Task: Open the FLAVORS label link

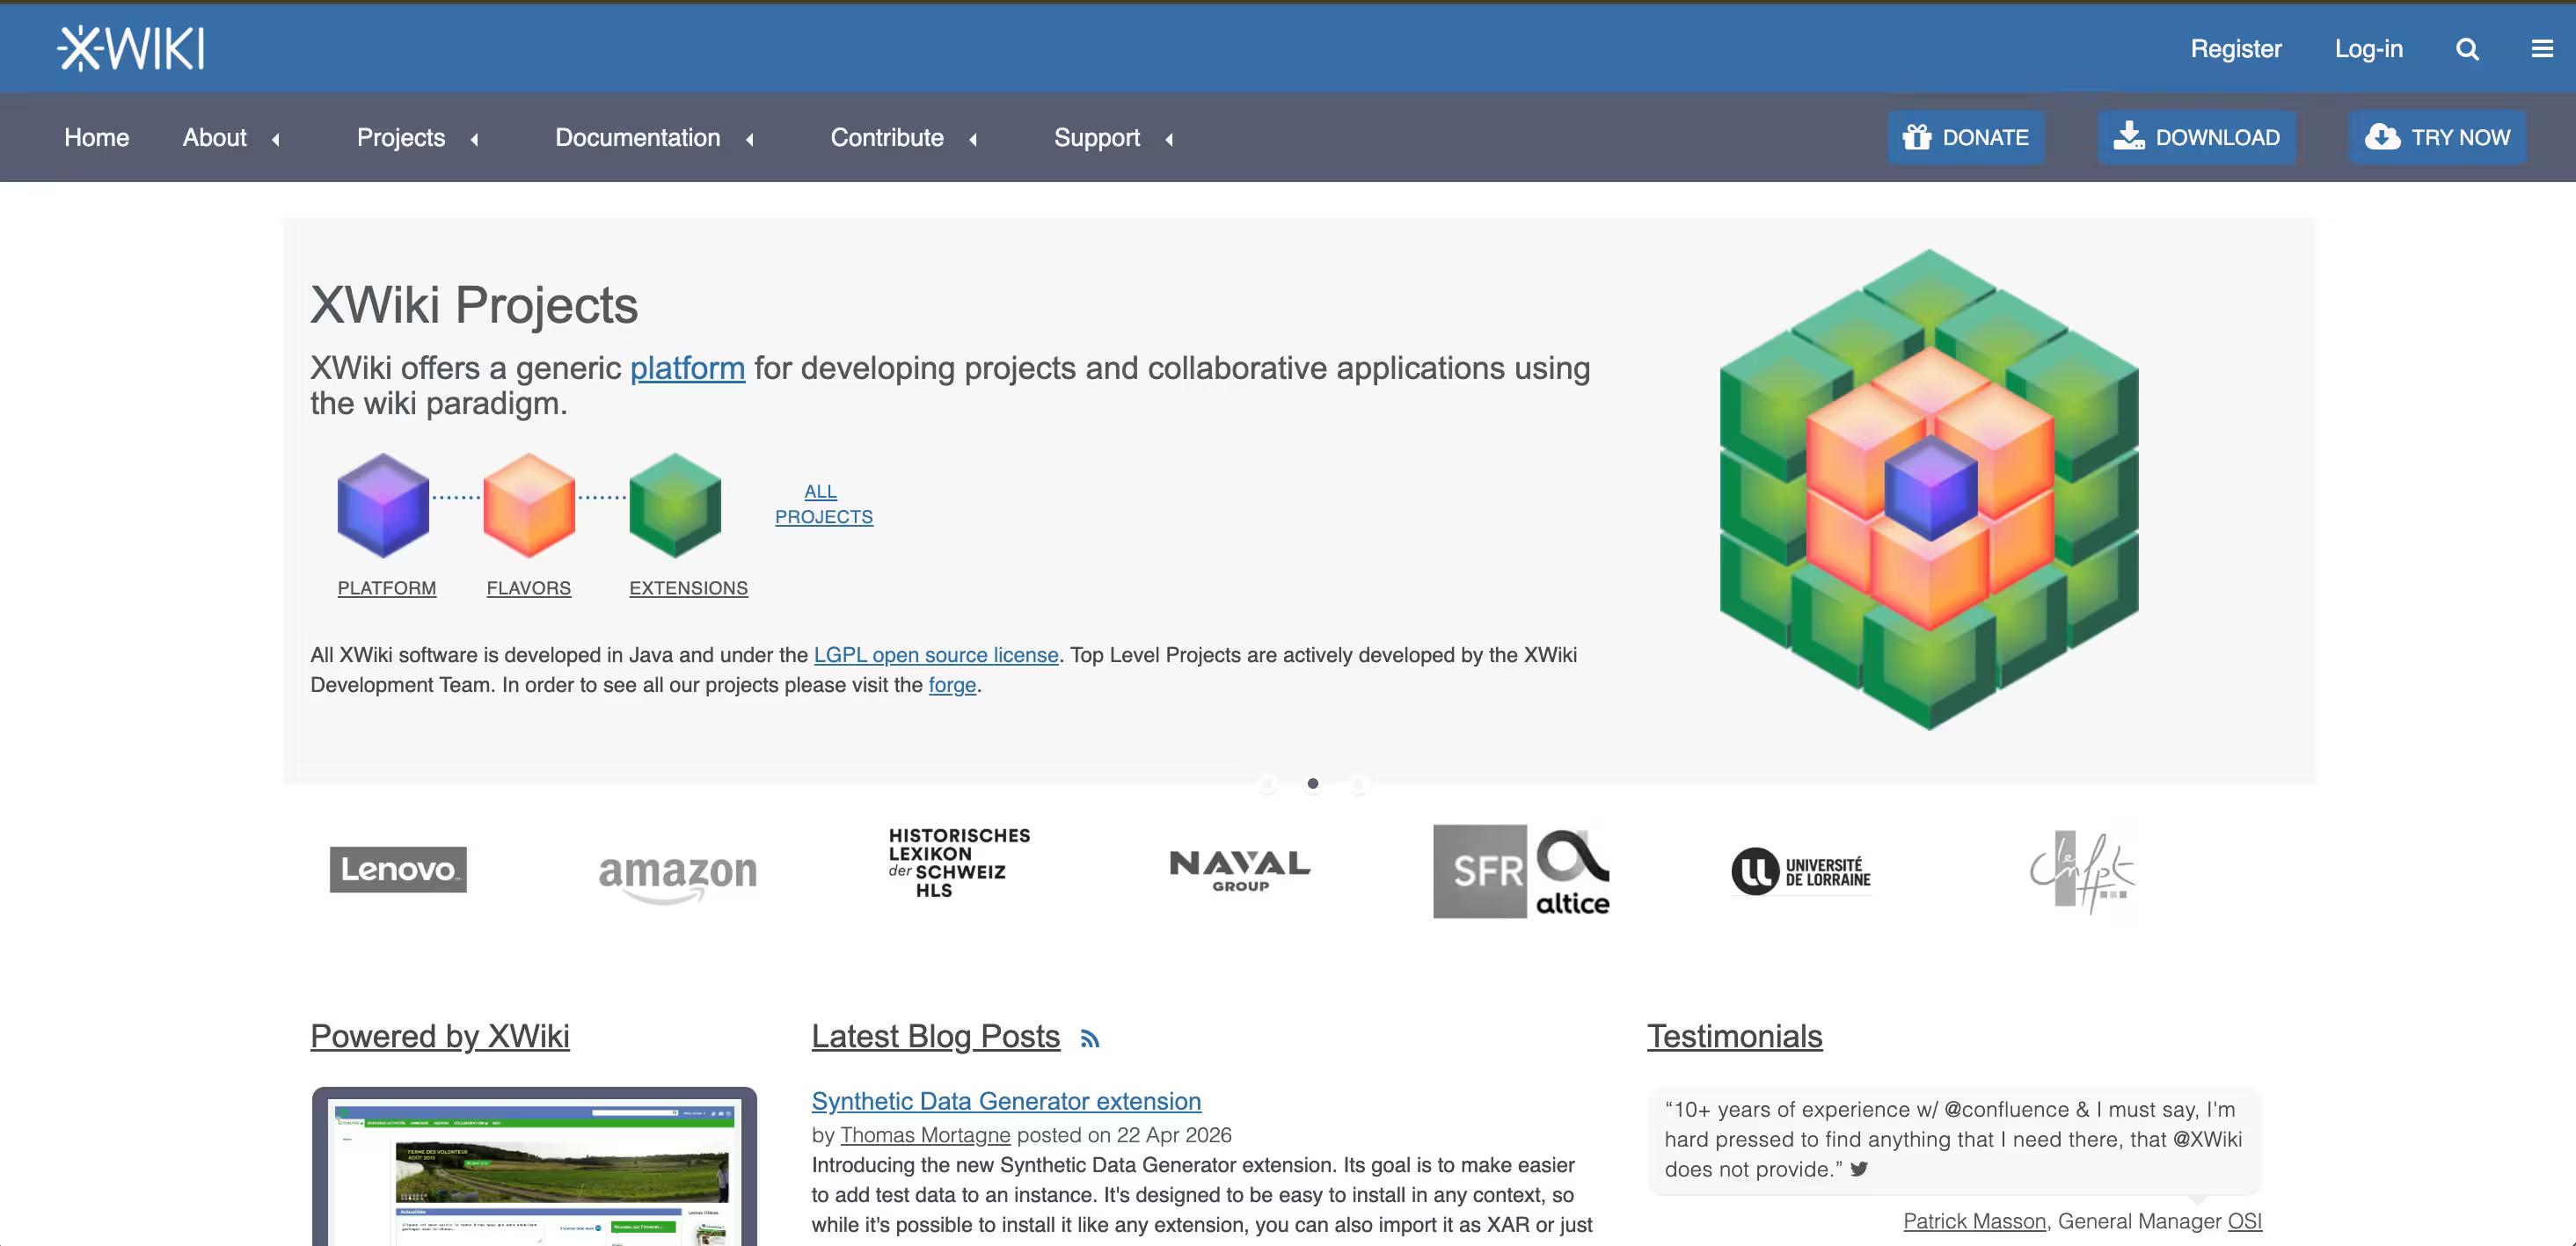Action: tap(529, 588)
